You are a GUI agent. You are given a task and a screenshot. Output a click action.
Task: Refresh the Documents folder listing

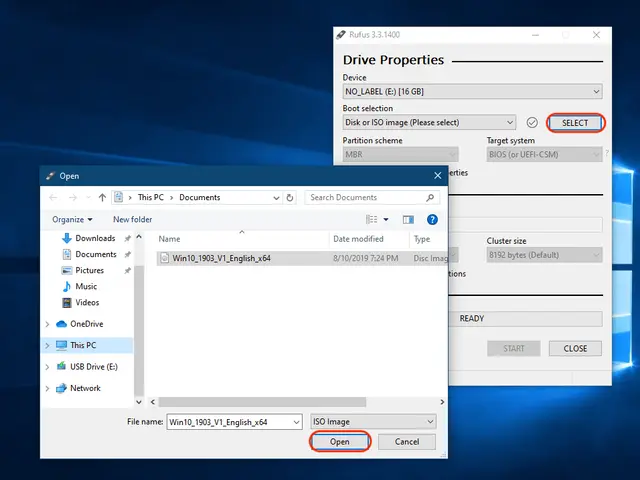point(290,198)
